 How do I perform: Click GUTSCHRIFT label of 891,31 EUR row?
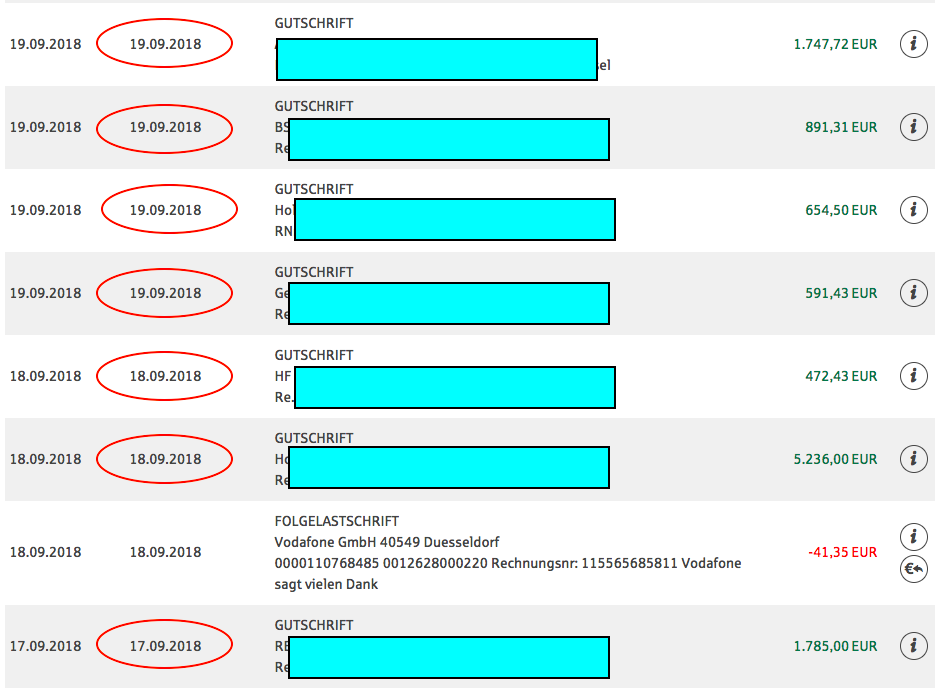(313, 106)
